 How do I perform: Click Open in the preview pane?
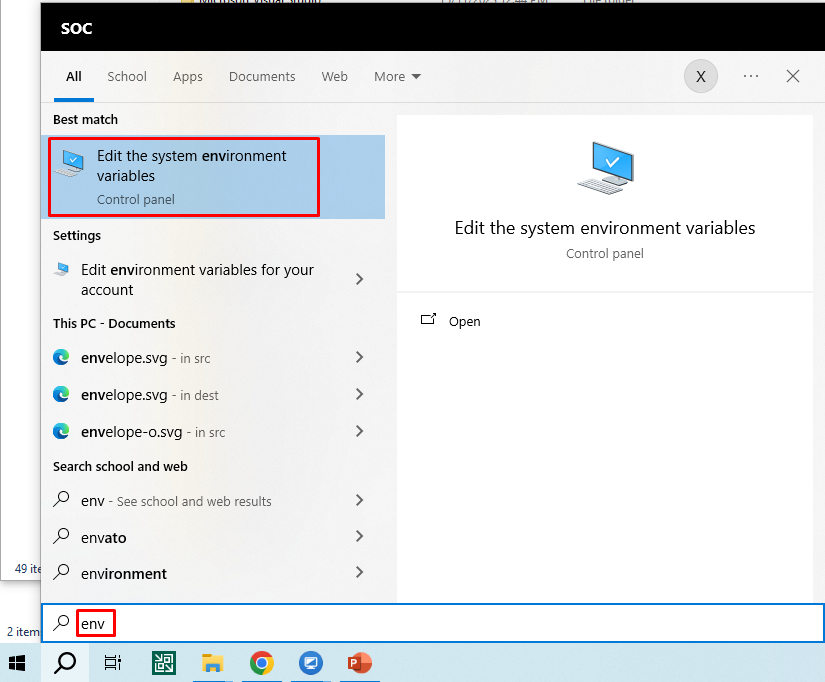pyautogui.click(x=464, y=321)
